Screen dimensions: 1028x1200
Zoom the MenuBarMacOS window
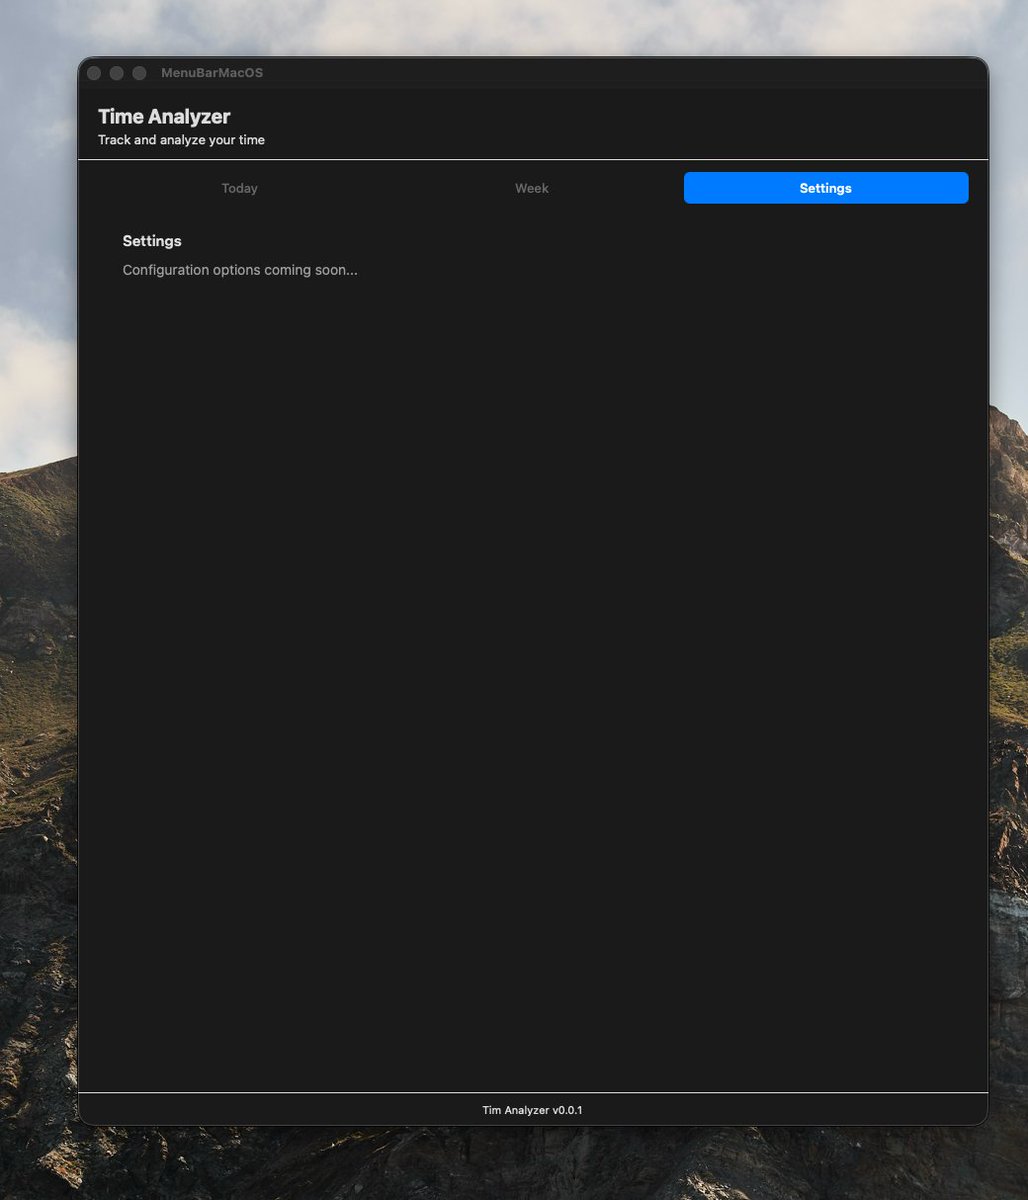click(x=140, y=73)
